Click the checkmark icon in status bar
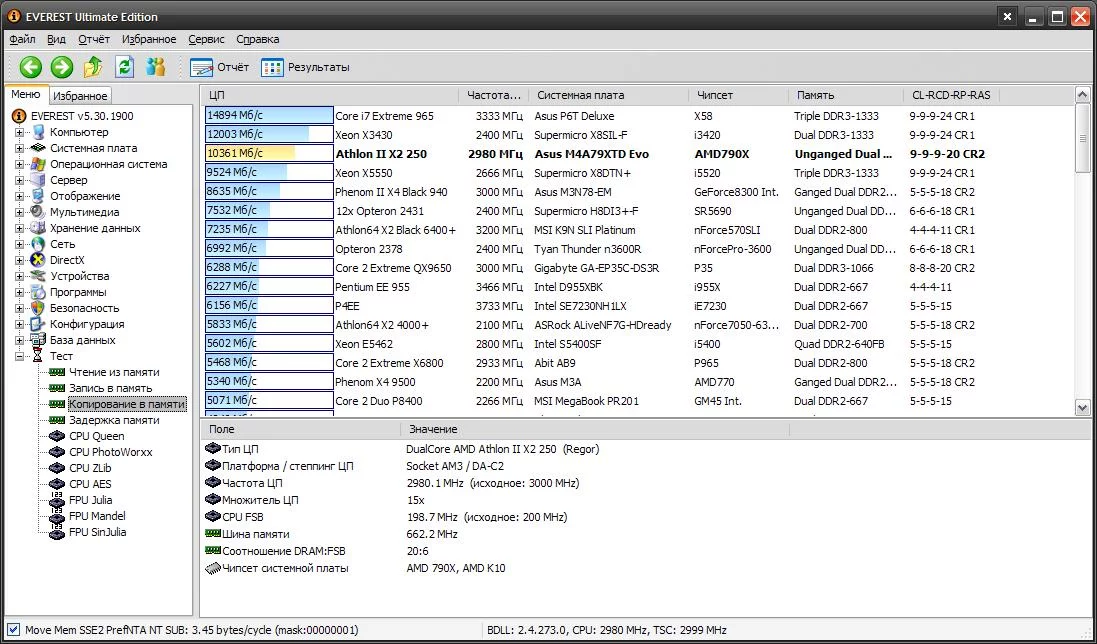The image size is (1097, 644). [12, 630]
